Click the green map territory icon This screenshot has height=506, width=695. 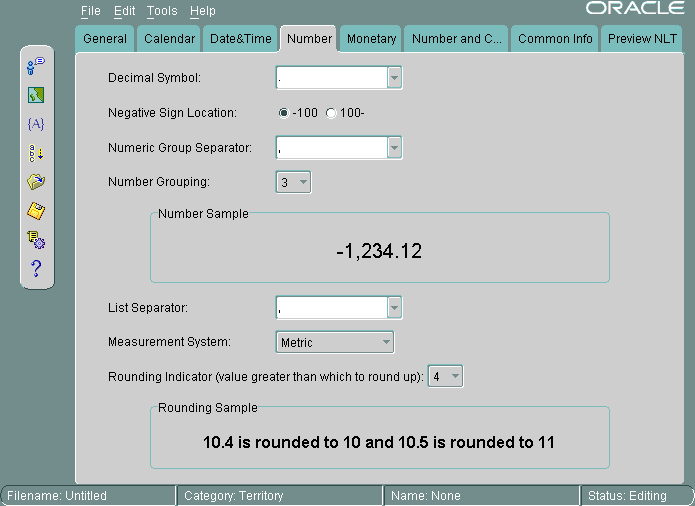point(36,95)
